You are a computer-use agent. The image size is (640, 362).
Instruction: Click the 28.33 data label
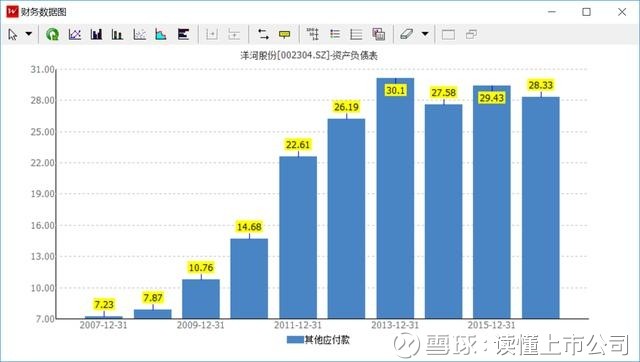coord(540,85)
